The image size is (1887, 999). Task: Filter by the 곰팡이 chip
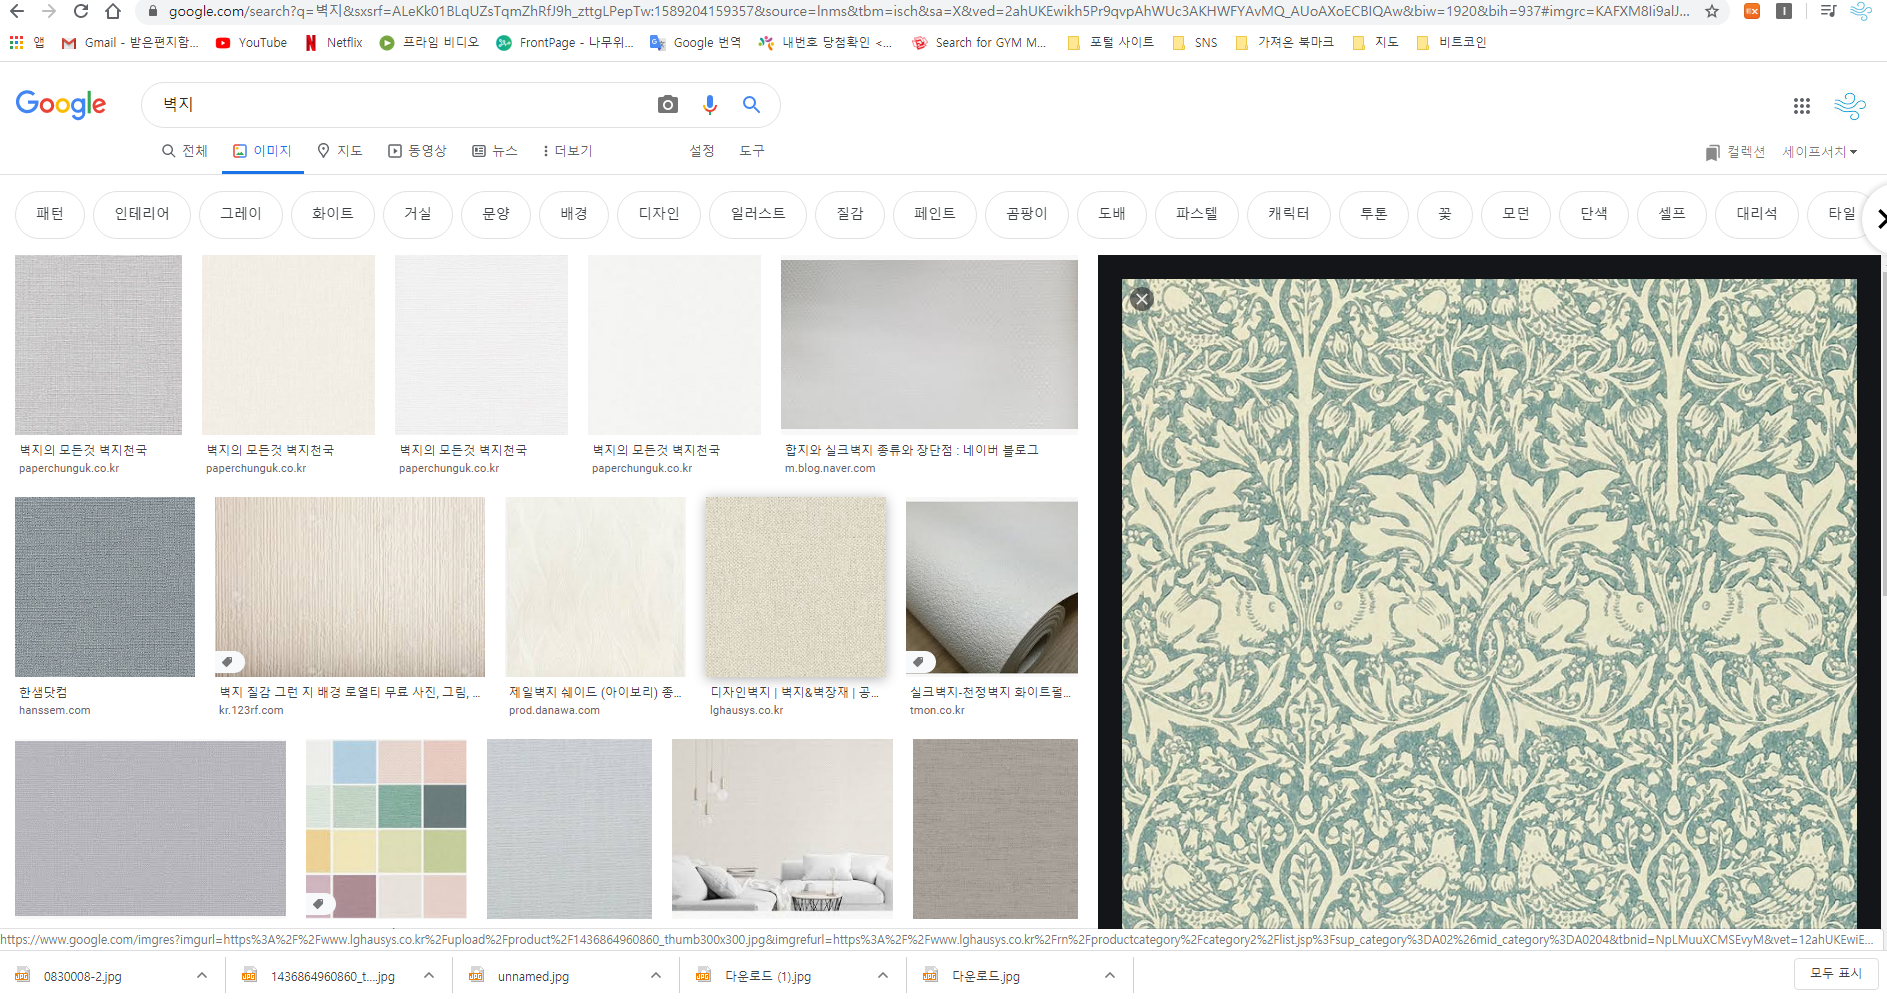click(x=1027, y=214)
